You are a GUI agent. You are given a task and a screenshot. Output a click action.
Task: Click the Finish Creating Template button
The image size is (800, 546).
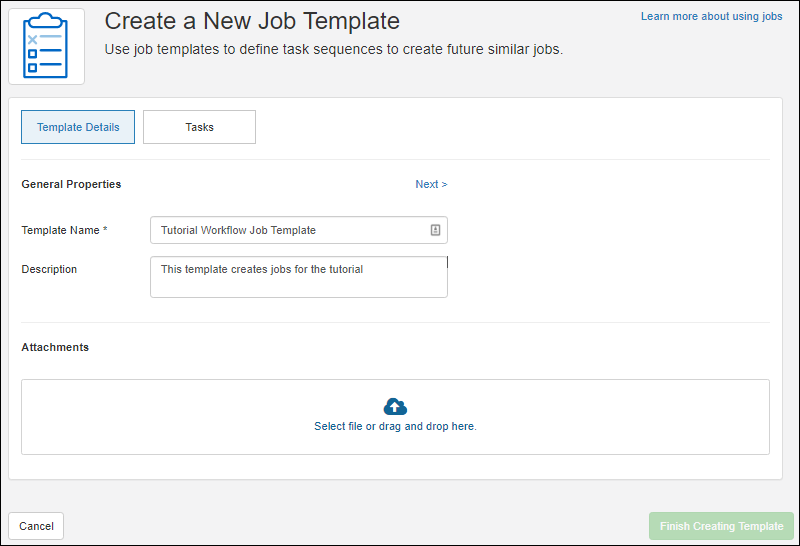click(721, 526)
